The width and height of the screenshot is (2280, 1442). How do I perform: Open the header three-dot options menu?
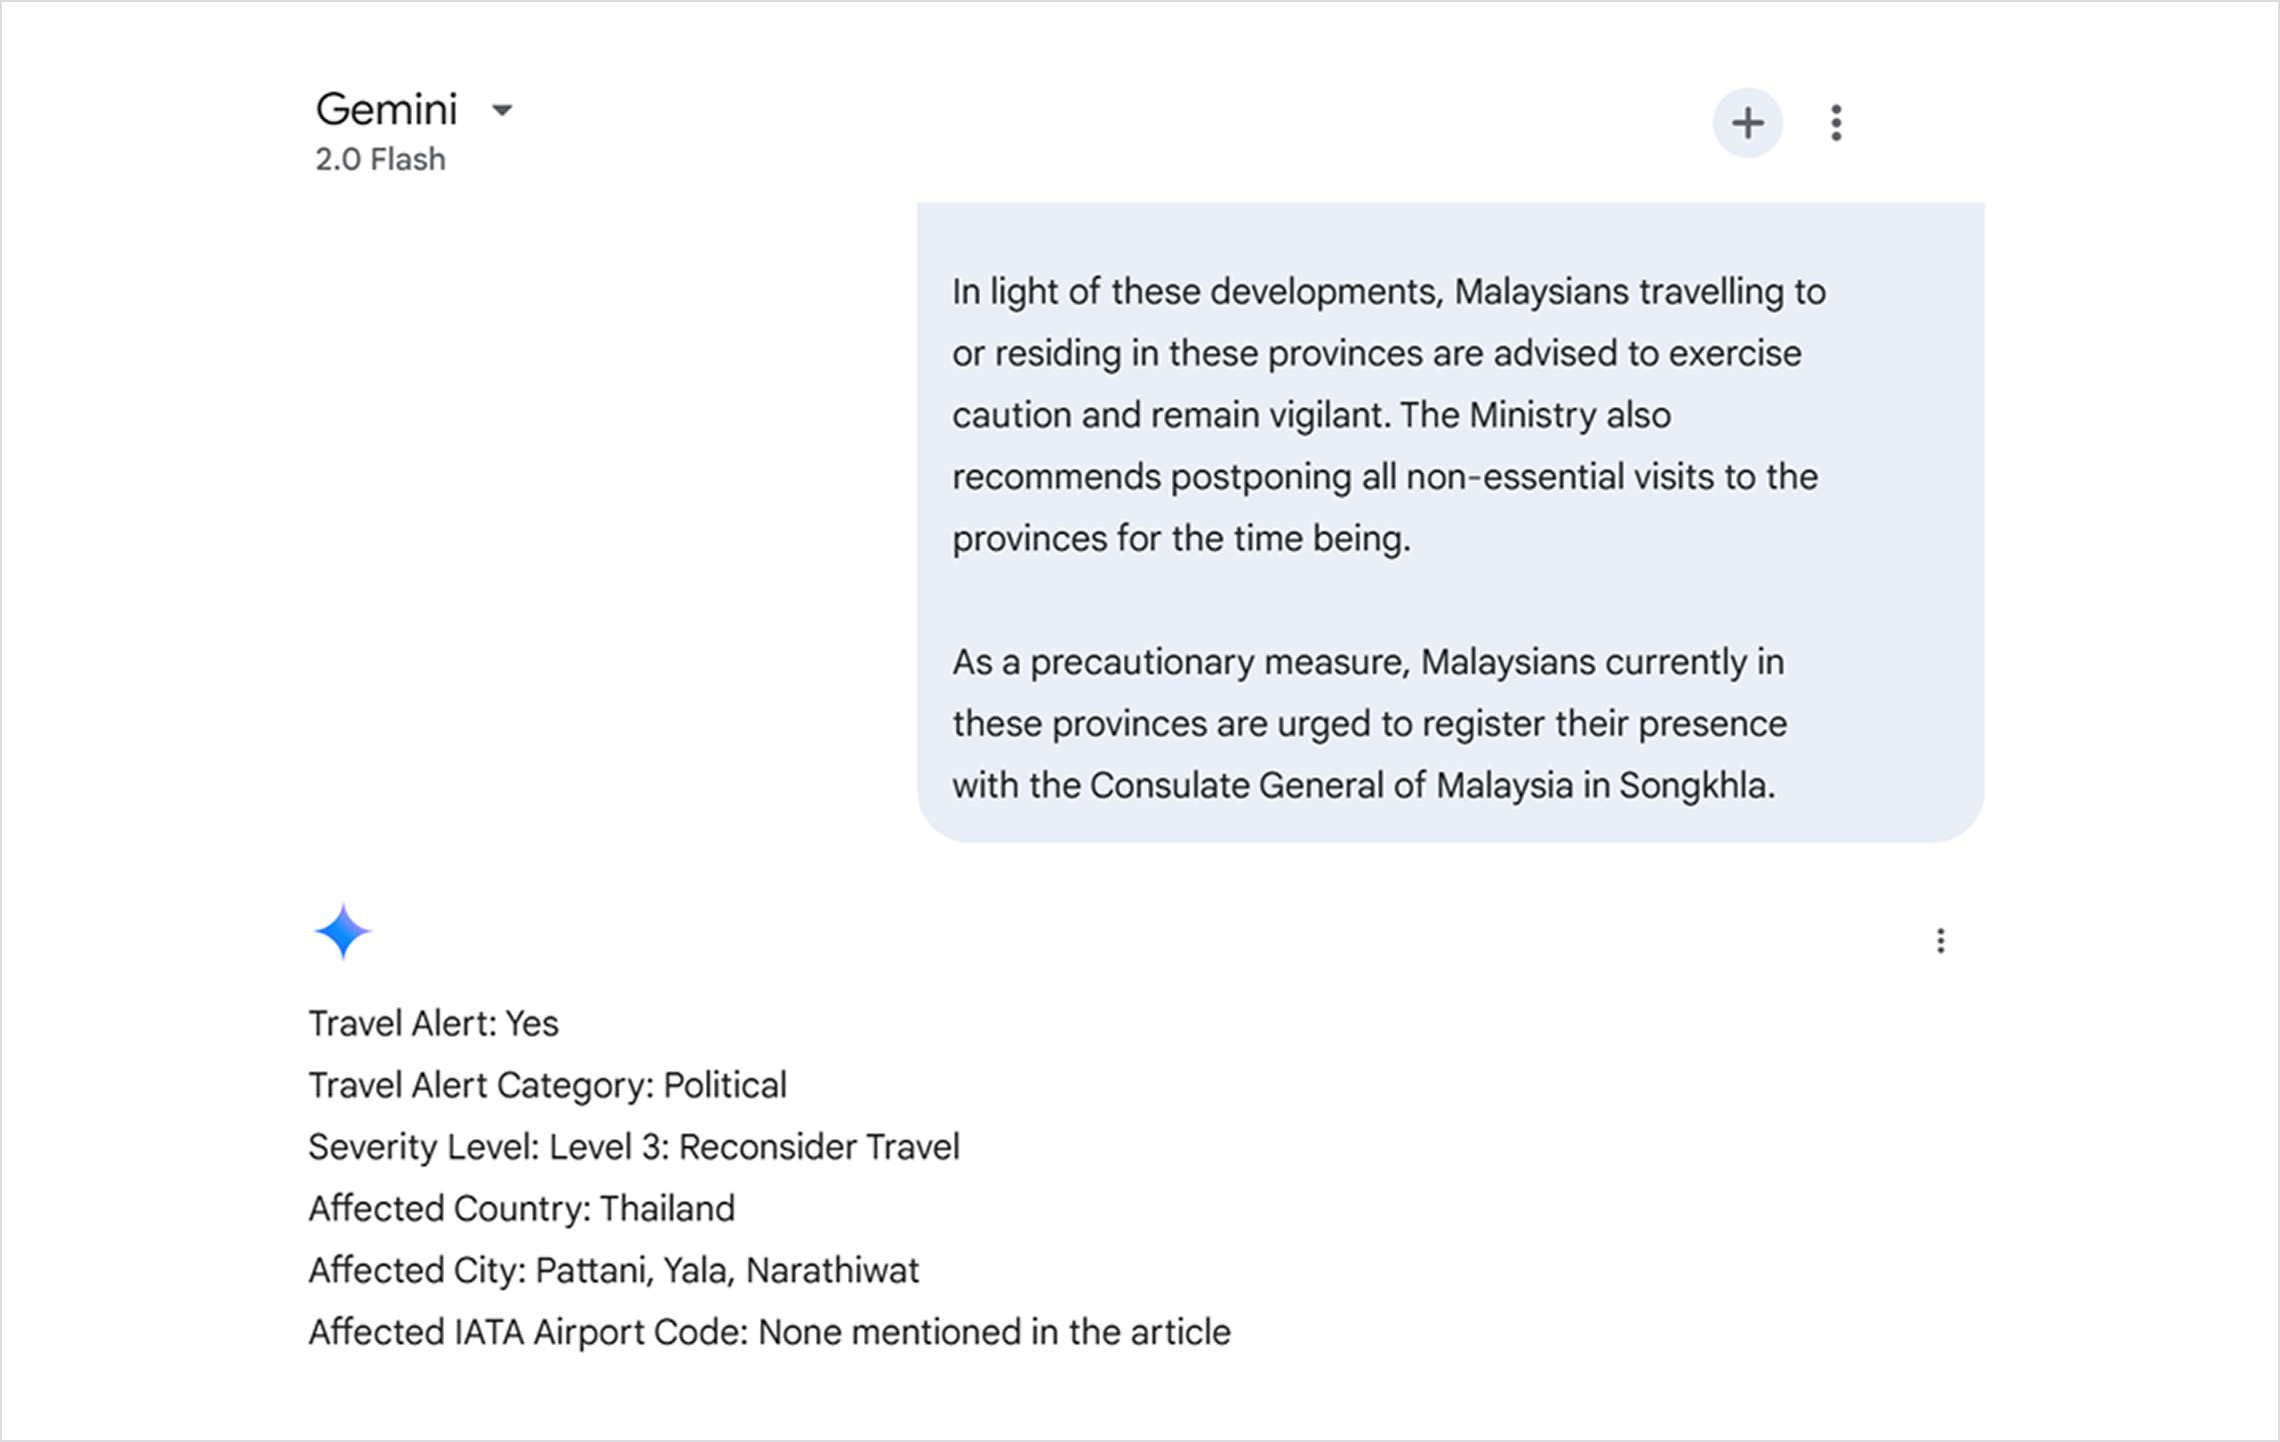(1836, 123)
